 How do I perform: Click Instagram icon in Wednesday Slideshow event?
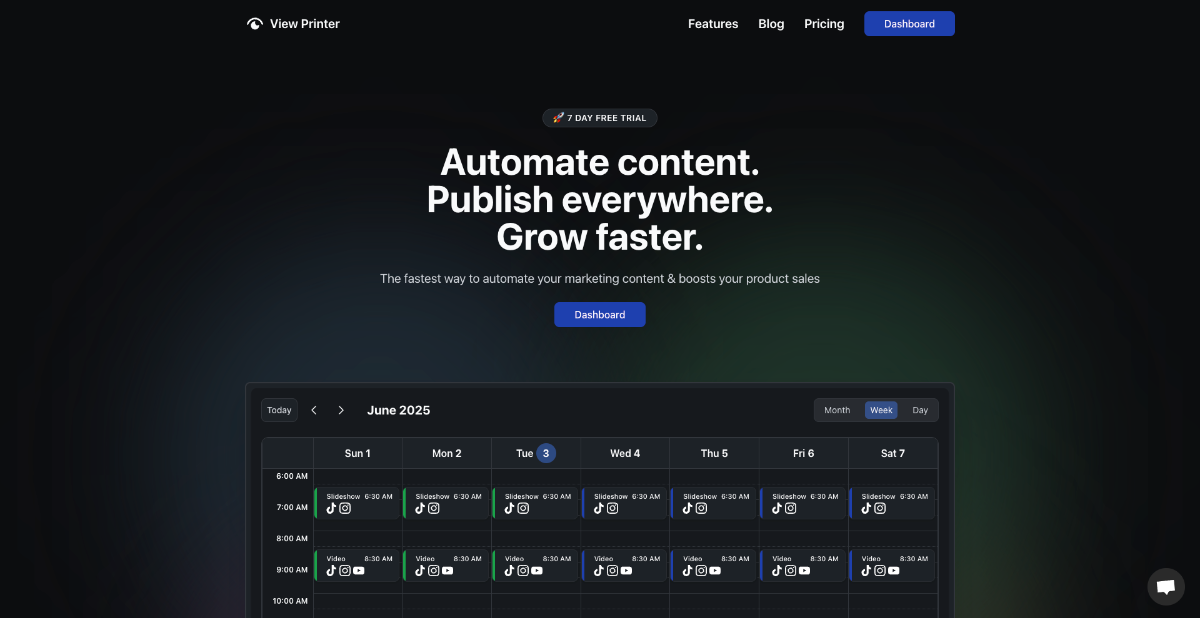pos(613,508)
